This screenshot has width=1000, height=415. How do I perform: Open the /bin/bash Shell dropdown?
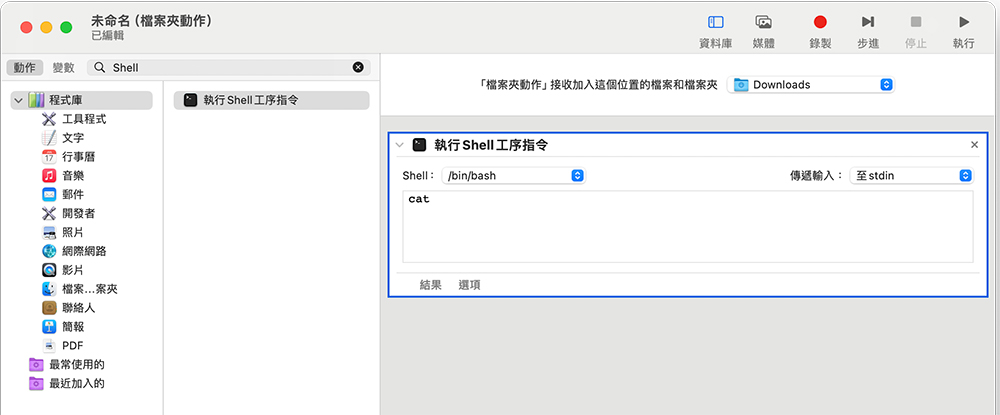(513, 175)
